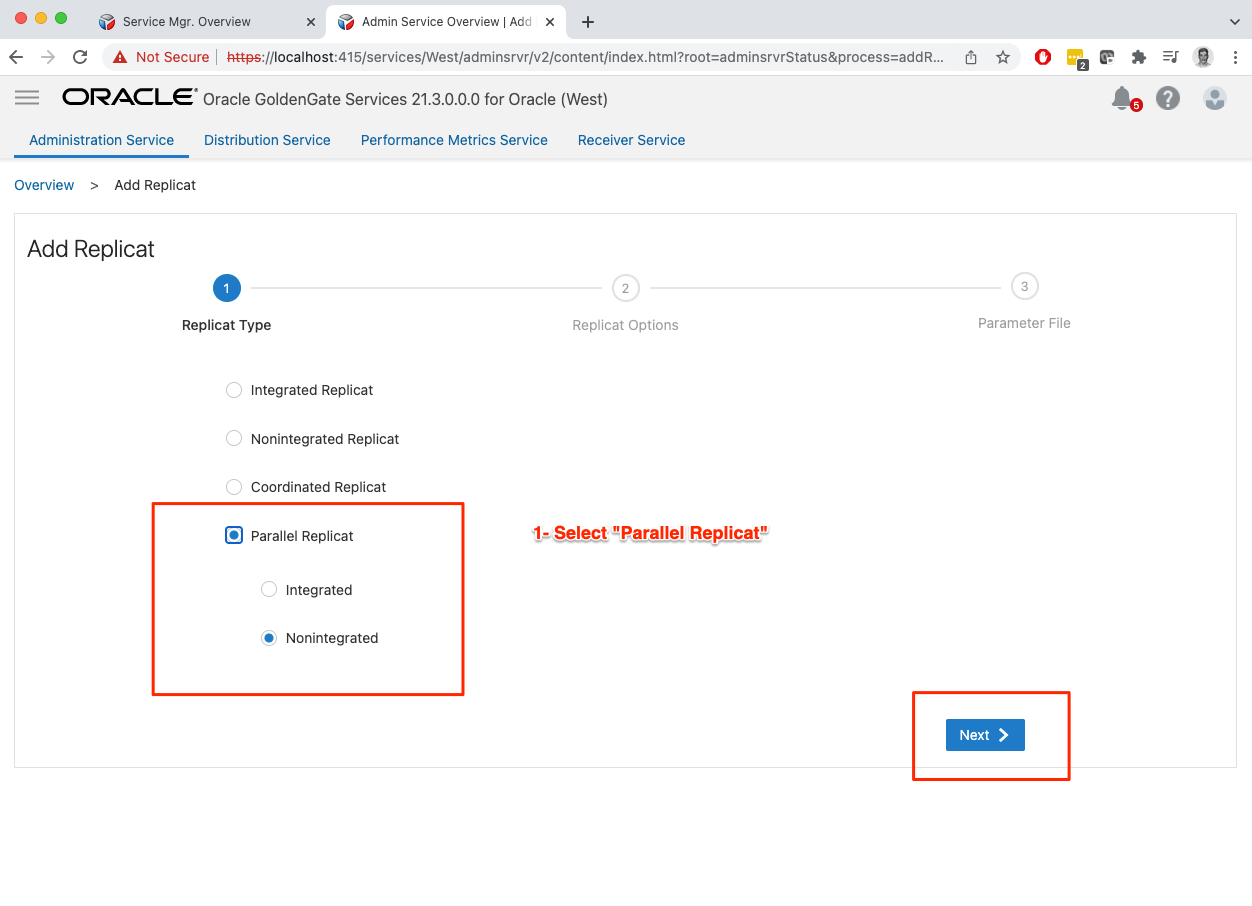This screenshot has width=1252, height=906.
Task: Choose the Coordinated Replicat radio option
Action: click(234, 487)
